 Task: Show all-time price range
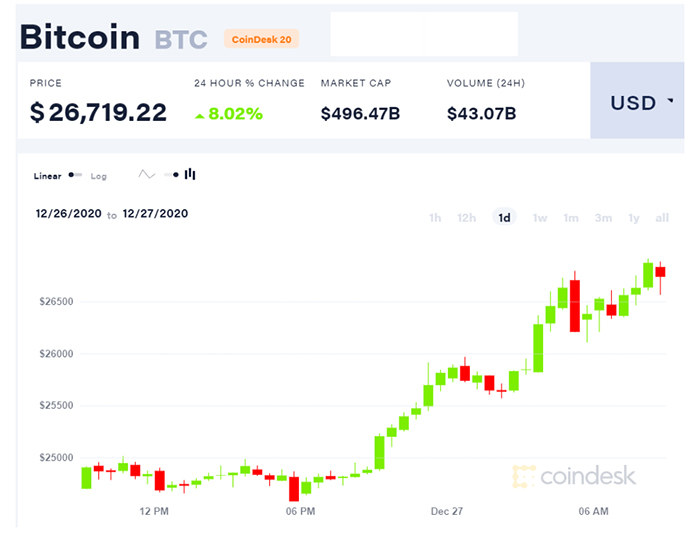tap(662, 218)
